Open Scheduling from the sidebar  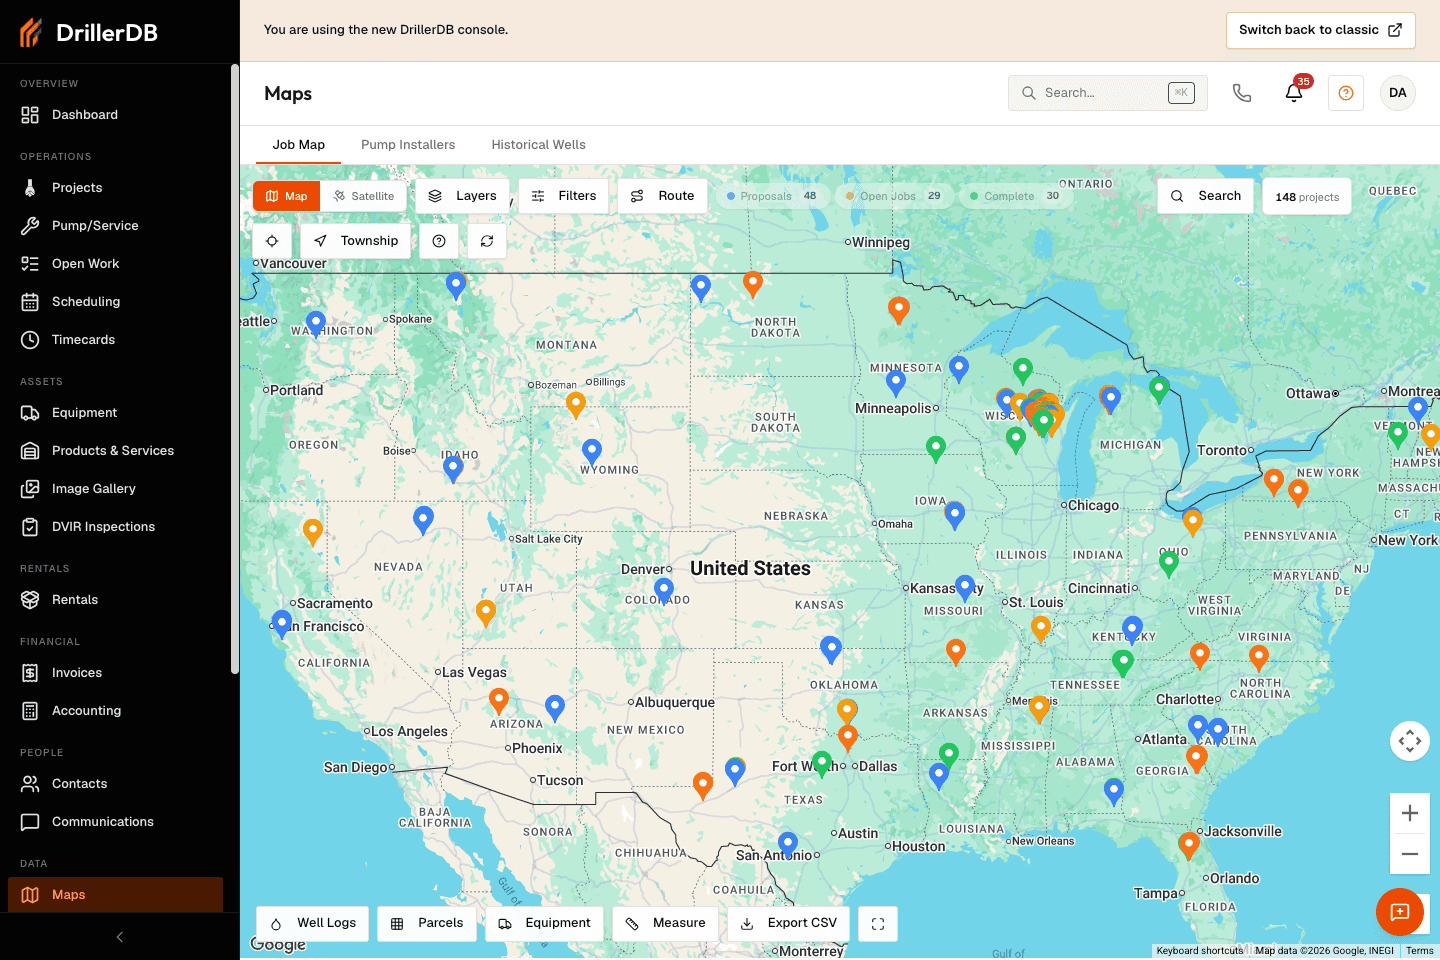point(116,302)
